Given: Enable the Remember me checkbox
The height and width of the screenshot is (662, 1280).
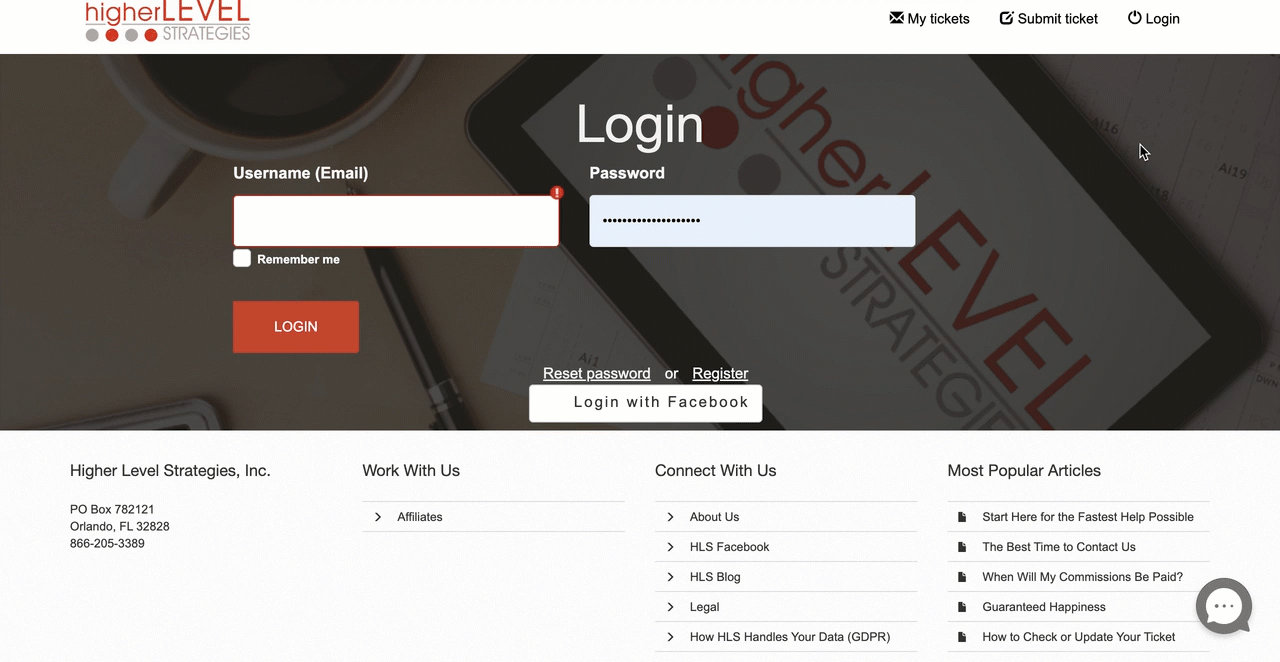Looking at the screenshot, I should 242,258.
